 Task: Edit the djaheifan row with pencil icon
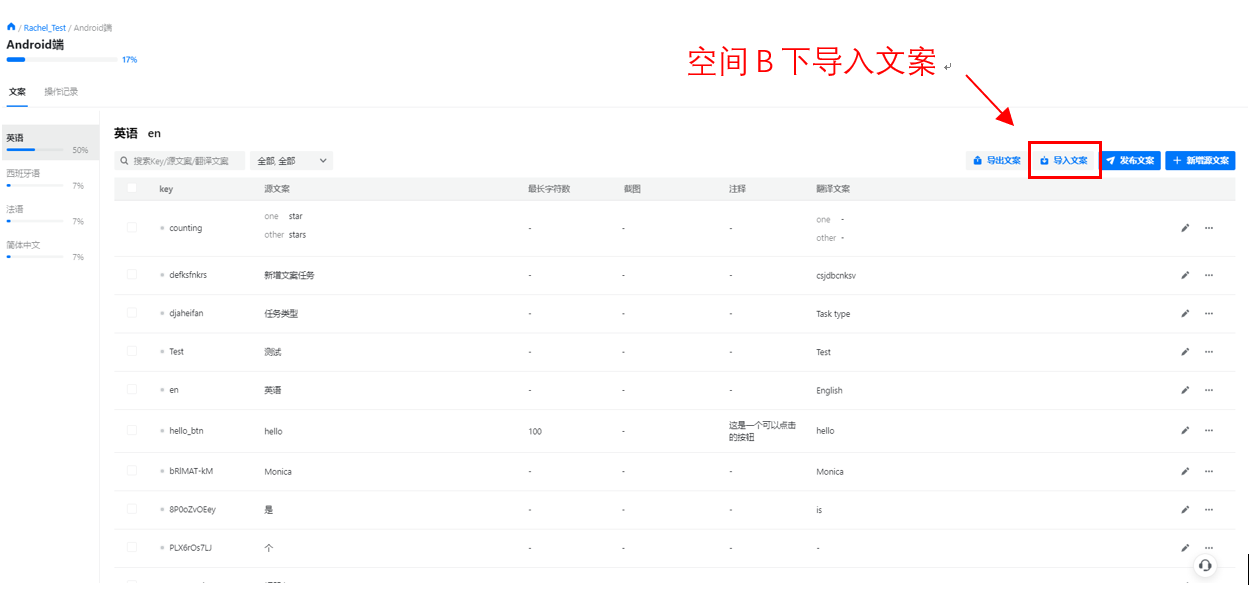click(1185, 313)
